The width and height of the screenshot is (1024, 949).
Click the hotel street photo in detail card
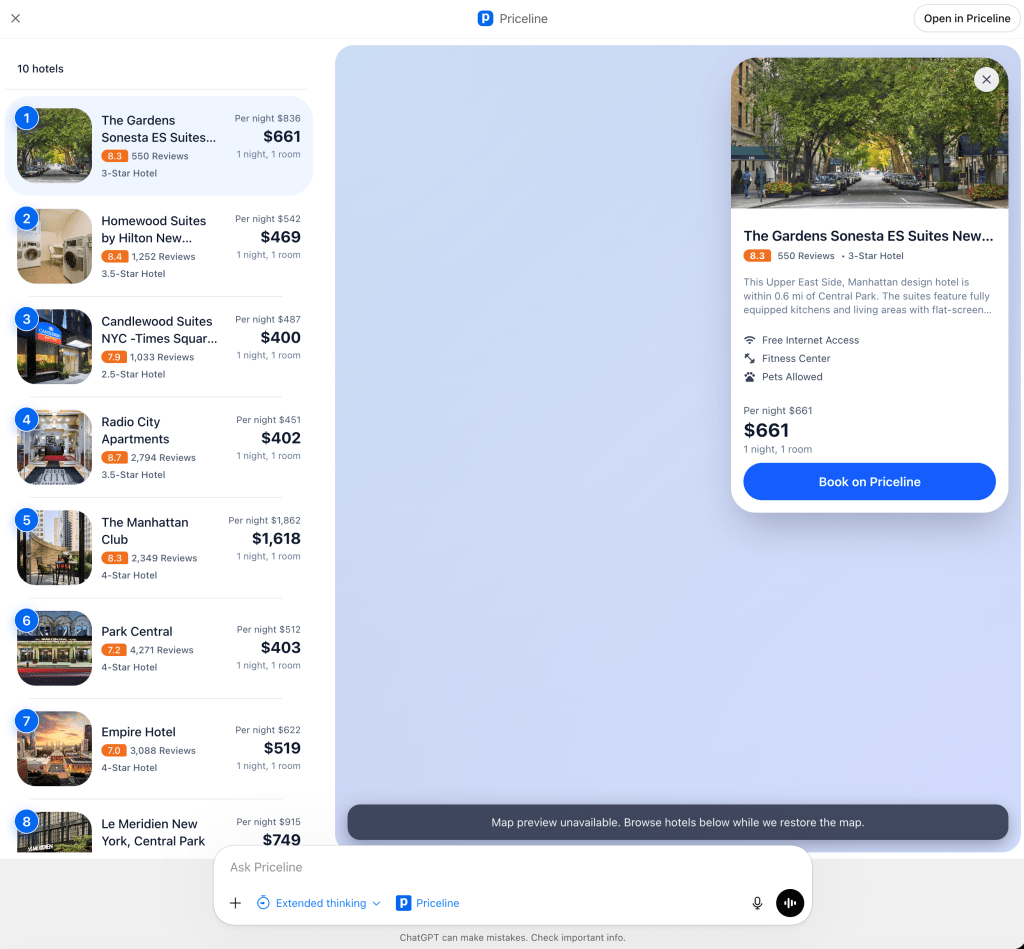(869, 133)
